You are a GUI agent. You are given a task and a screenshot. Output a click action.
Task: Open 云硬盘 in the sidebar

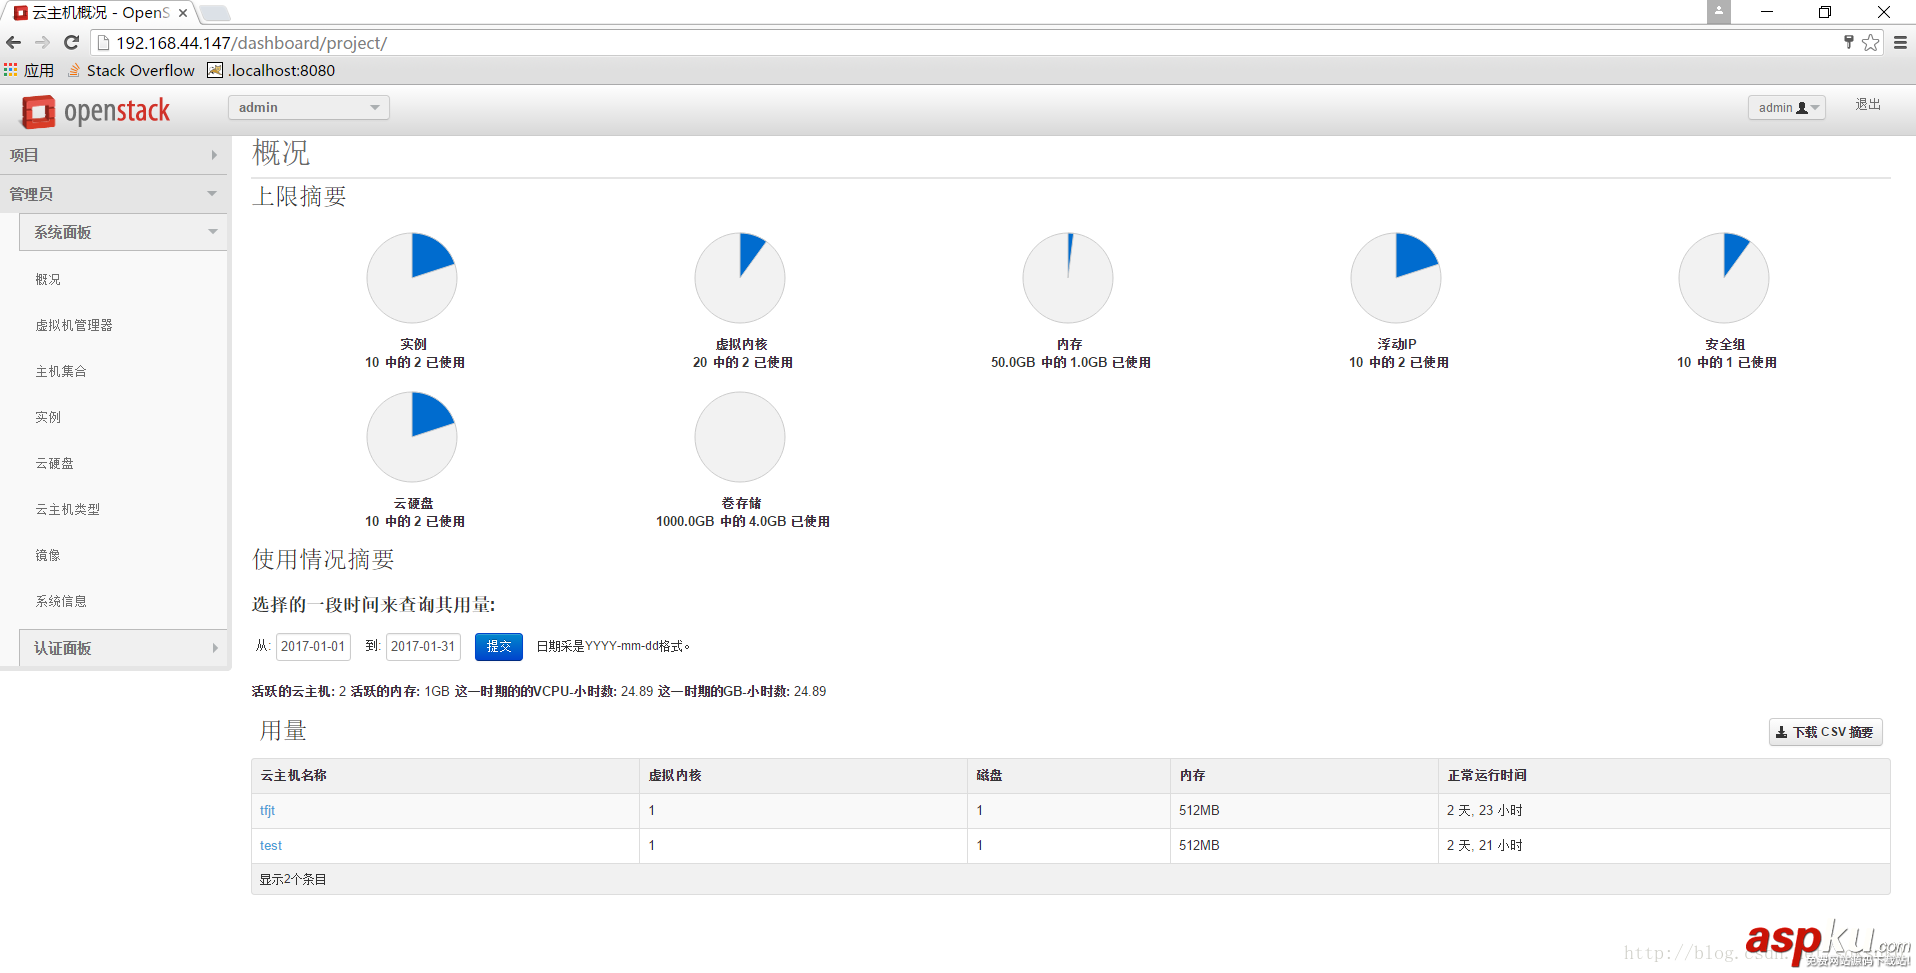pyautogui.click(x=55, y=463)
